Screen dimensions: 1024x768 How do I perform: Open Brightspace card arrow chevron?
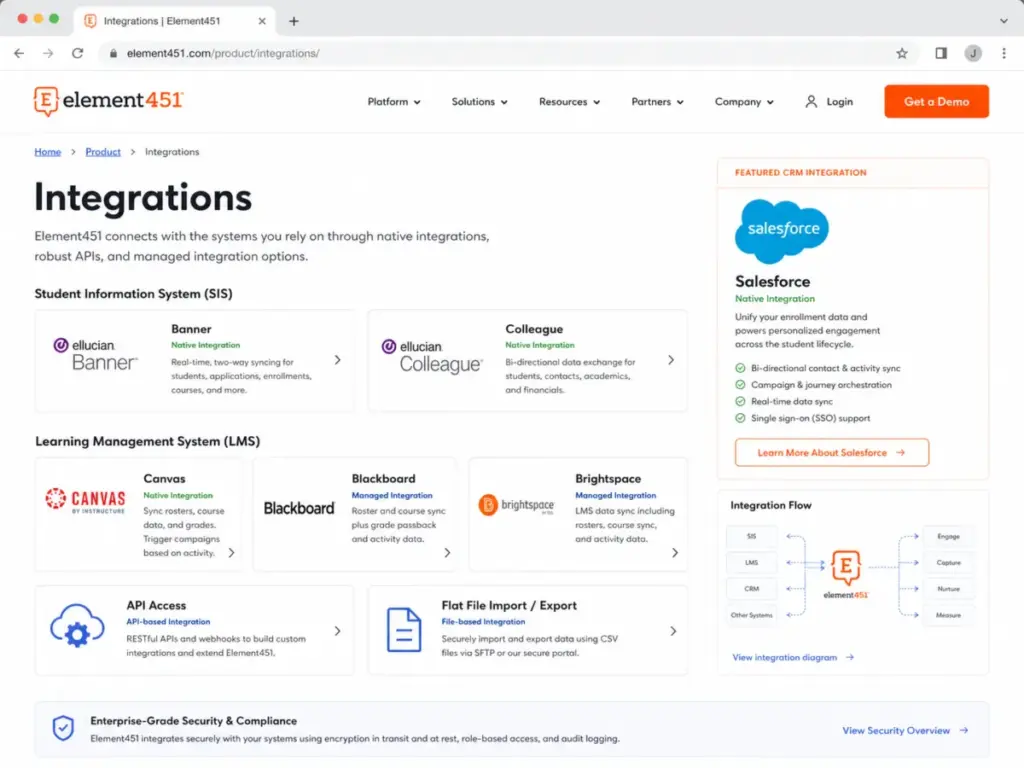point(675,552)
